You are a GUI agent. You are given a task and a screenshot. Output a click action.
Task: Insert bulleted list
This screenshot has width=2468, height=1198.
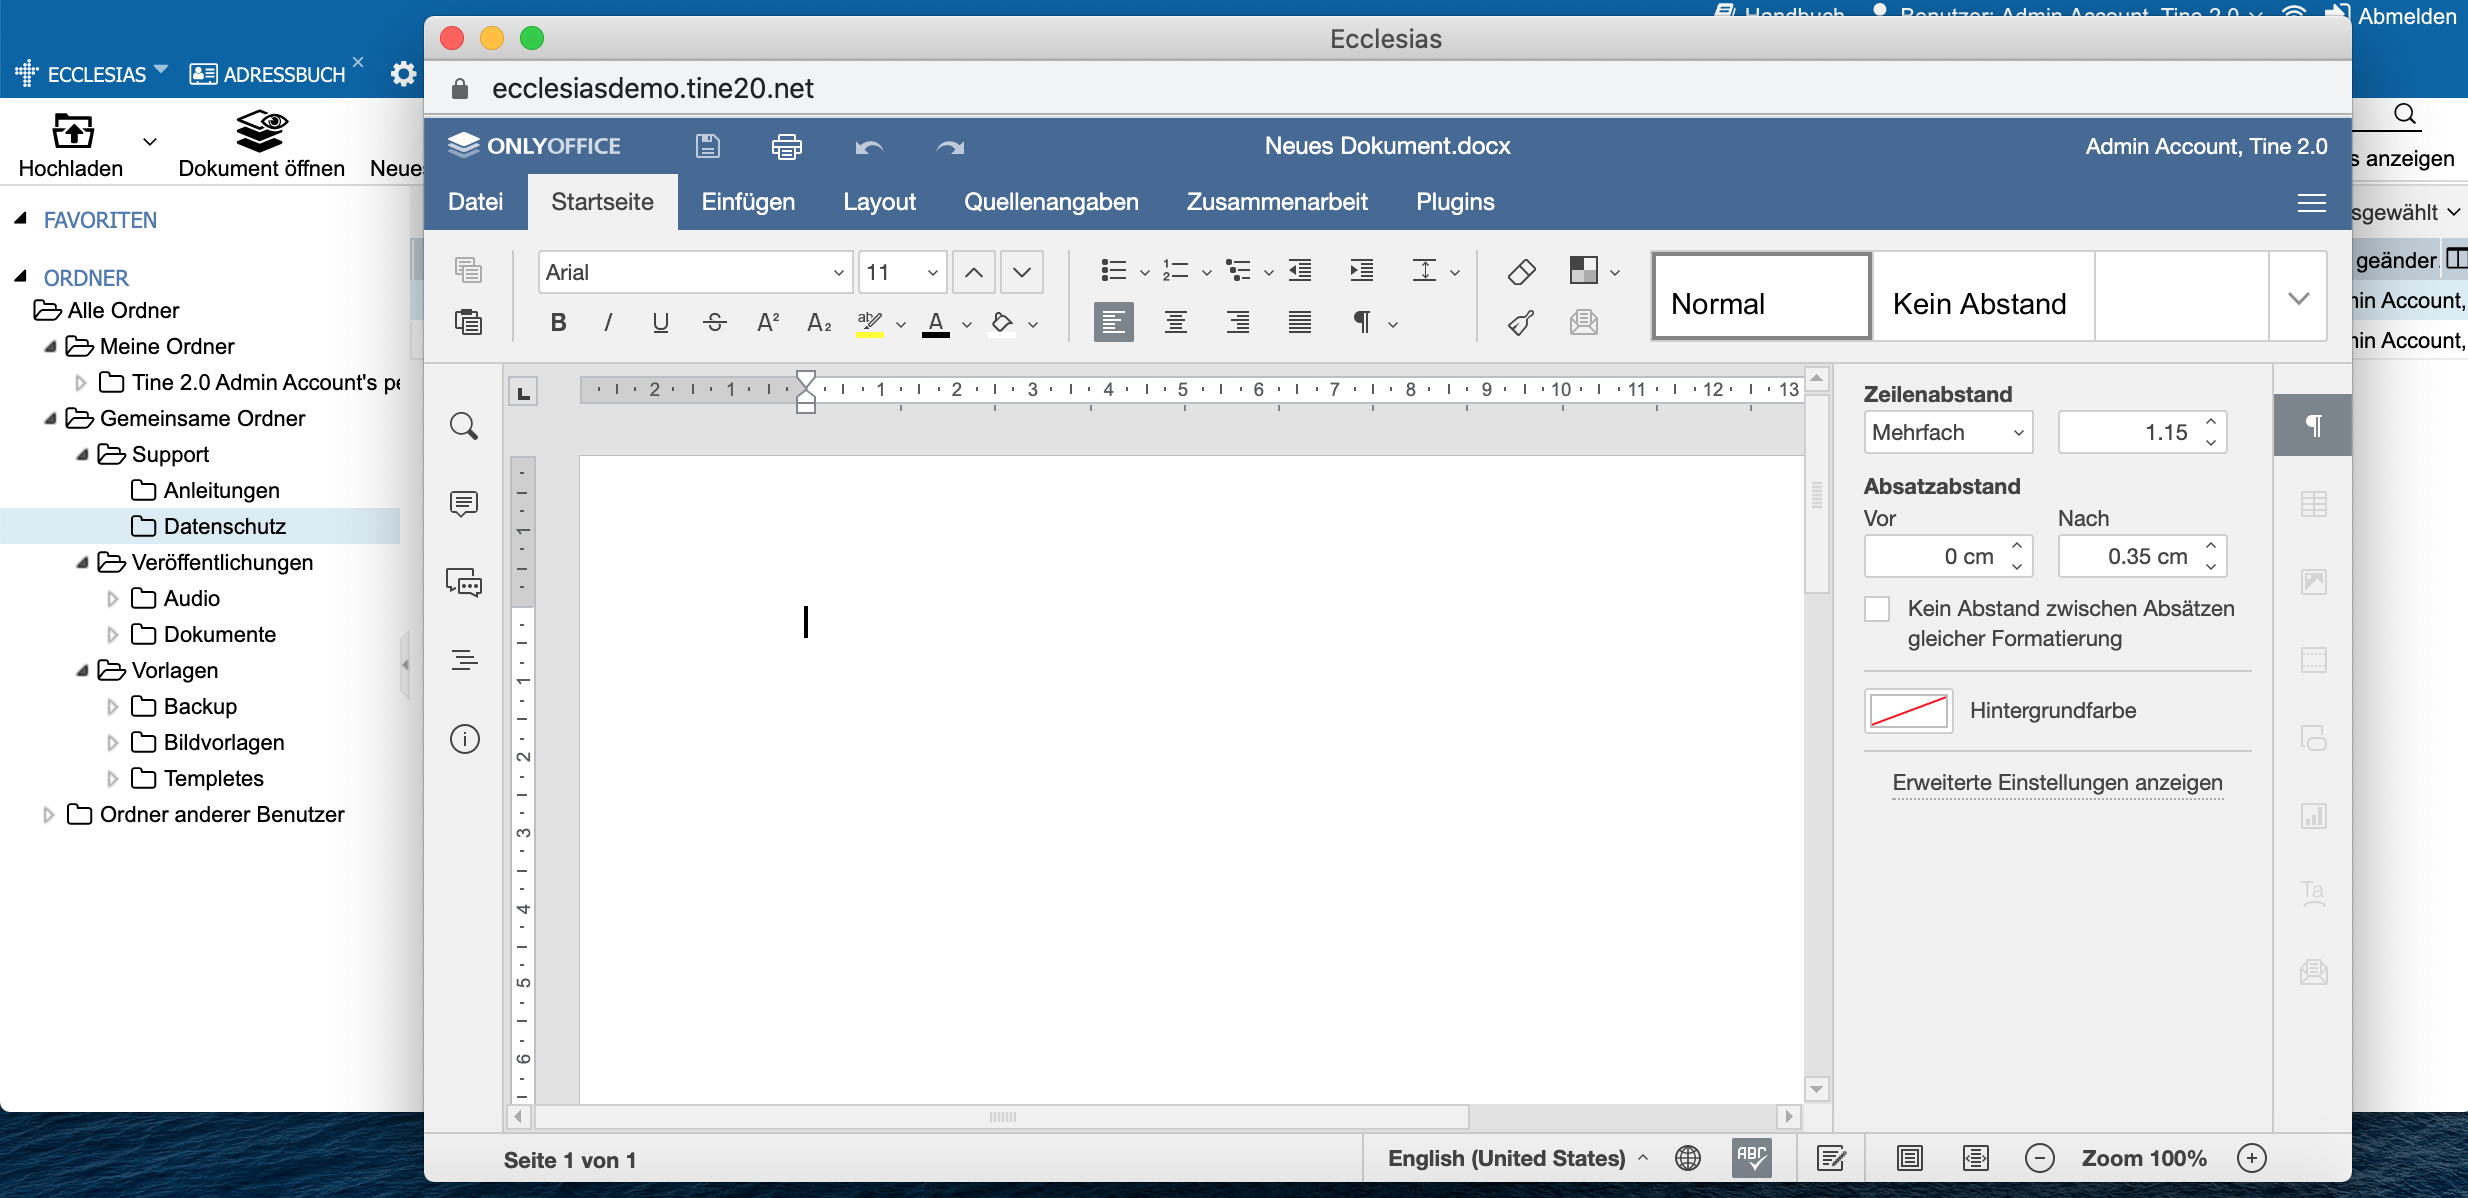pyautogui.click(x=1113, y=270)
